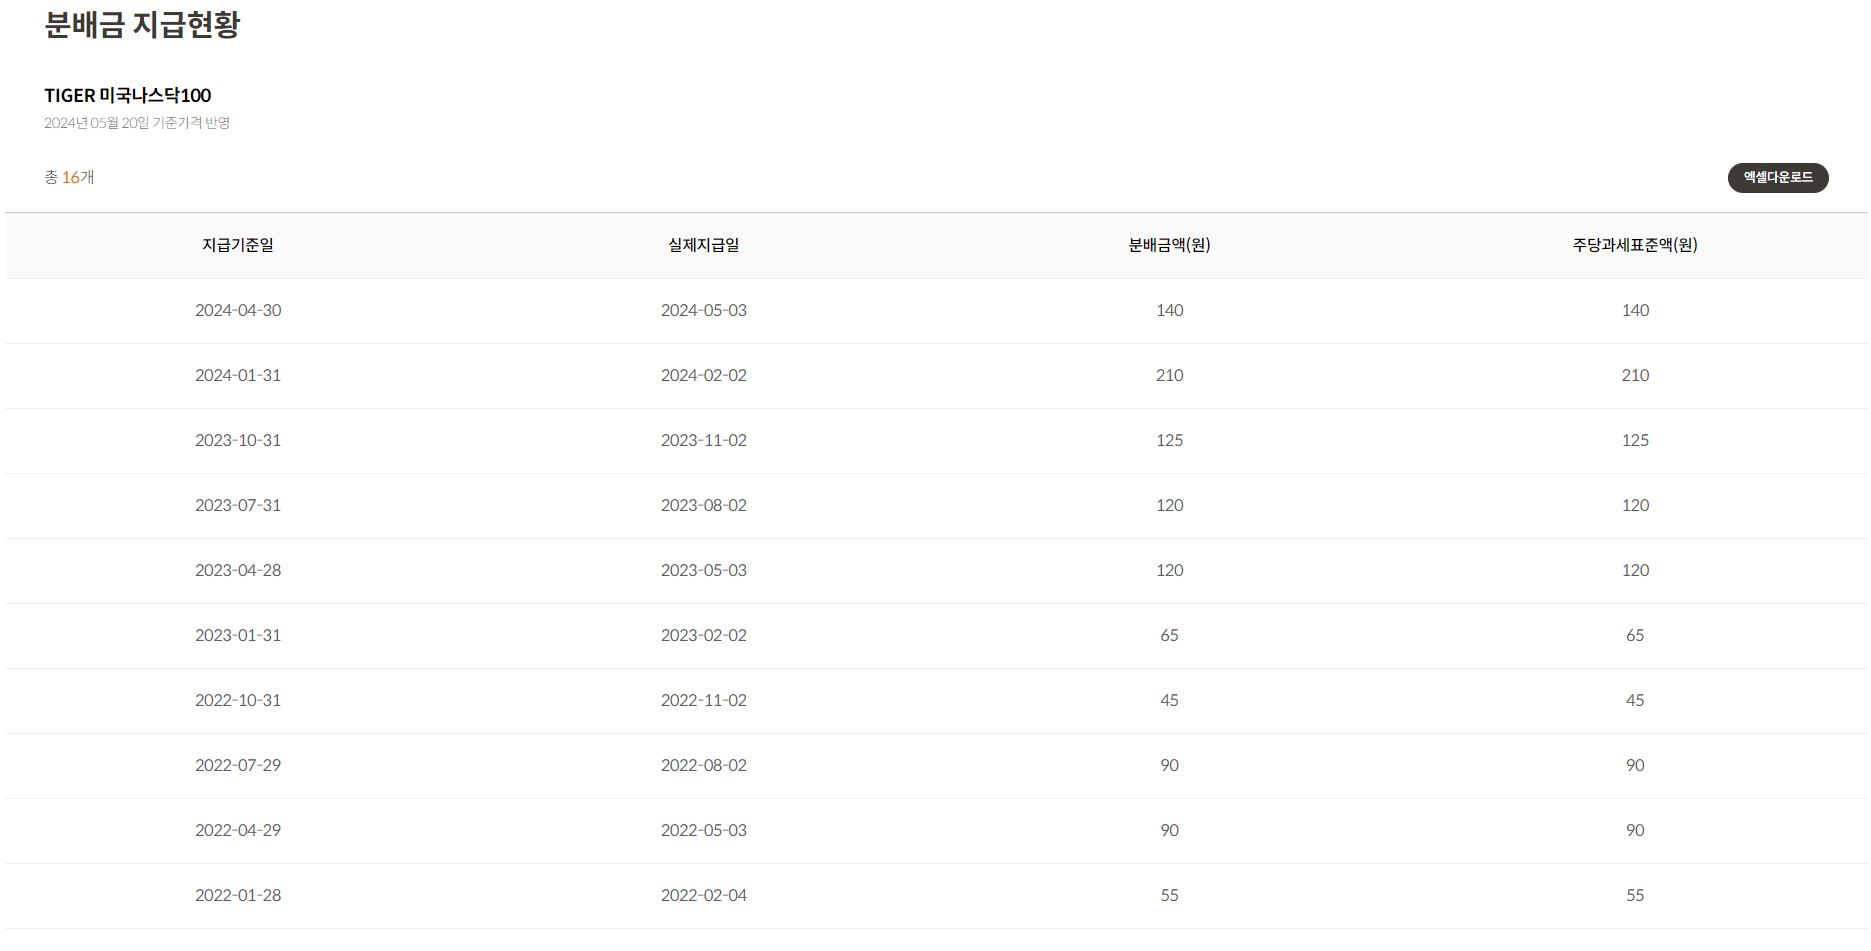Select the payment date 2022-05-03
1871x951 pixels.
pos(704,830)
